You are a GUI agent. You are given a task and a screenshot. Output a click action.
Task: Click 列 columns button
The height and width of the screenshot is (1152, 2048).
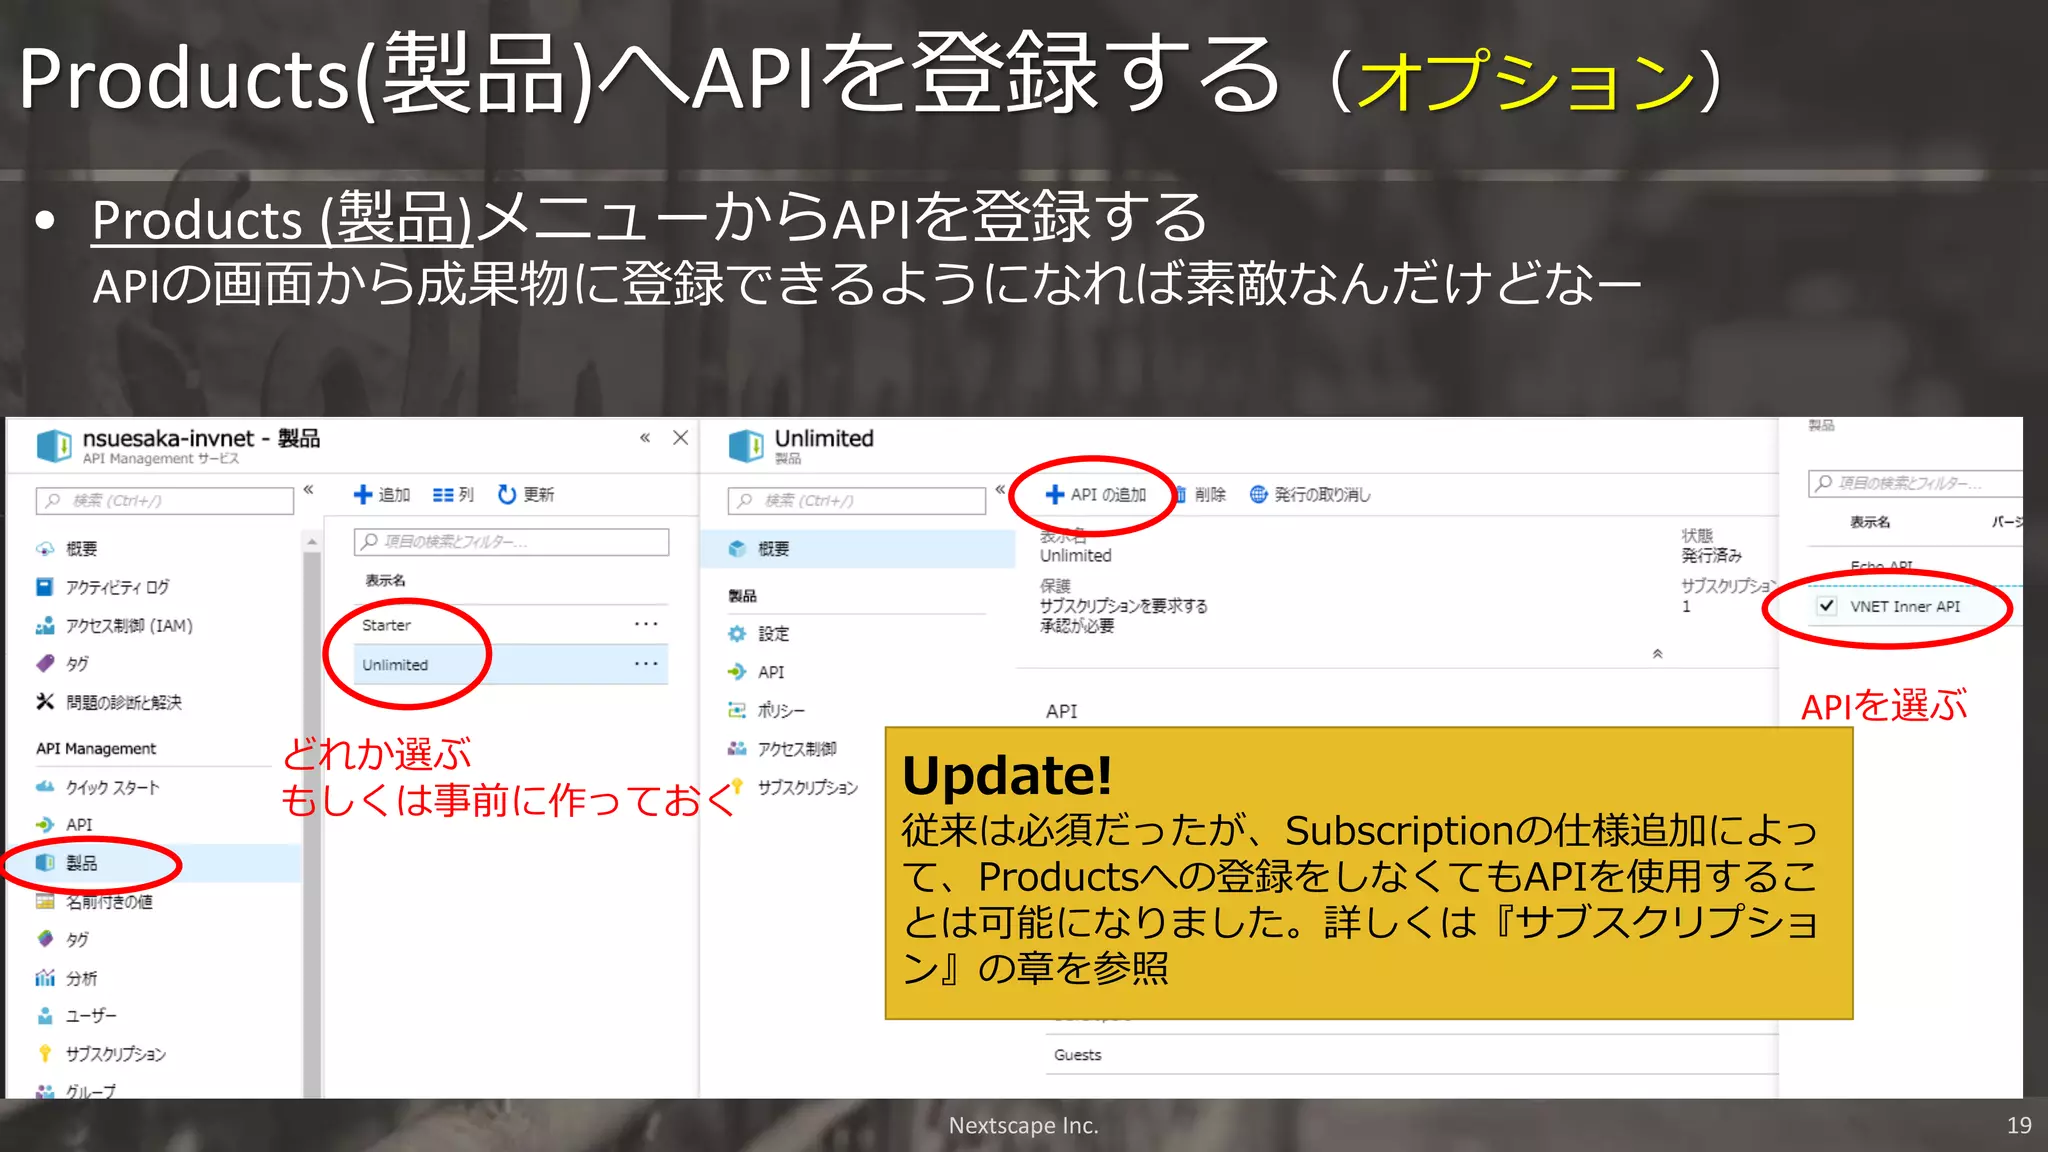453,494
